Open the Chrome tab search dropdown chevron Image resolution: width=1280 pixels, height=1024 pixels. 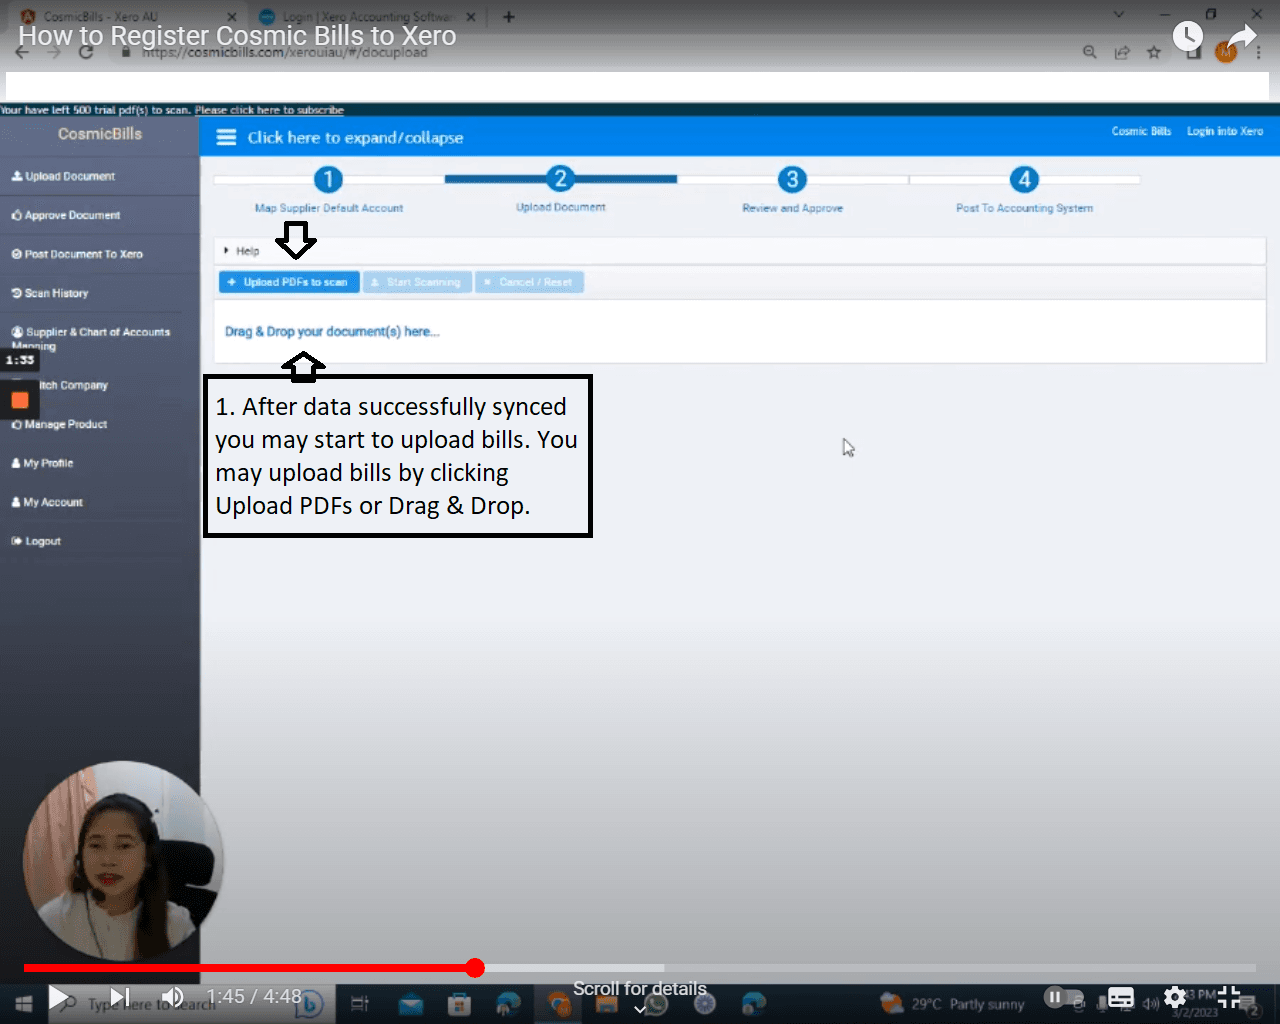point(1119,15)
